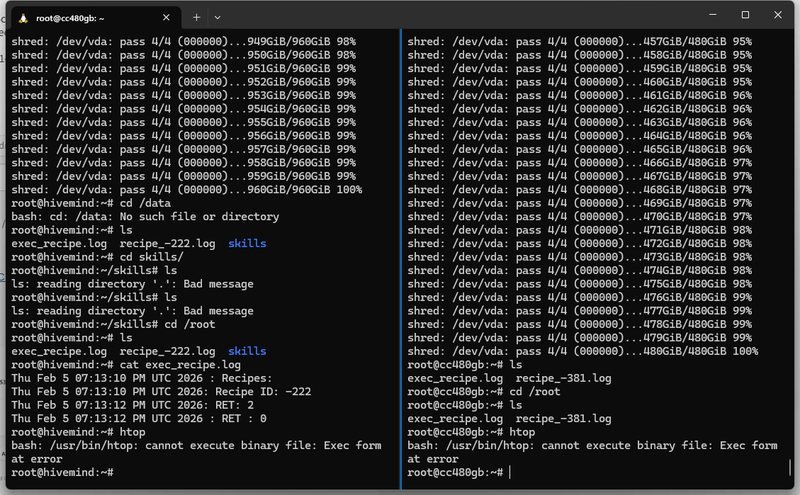The width and height of the screenshot is (800, 495).
Task: Open a new tab with the plus button
Action: 197,17
